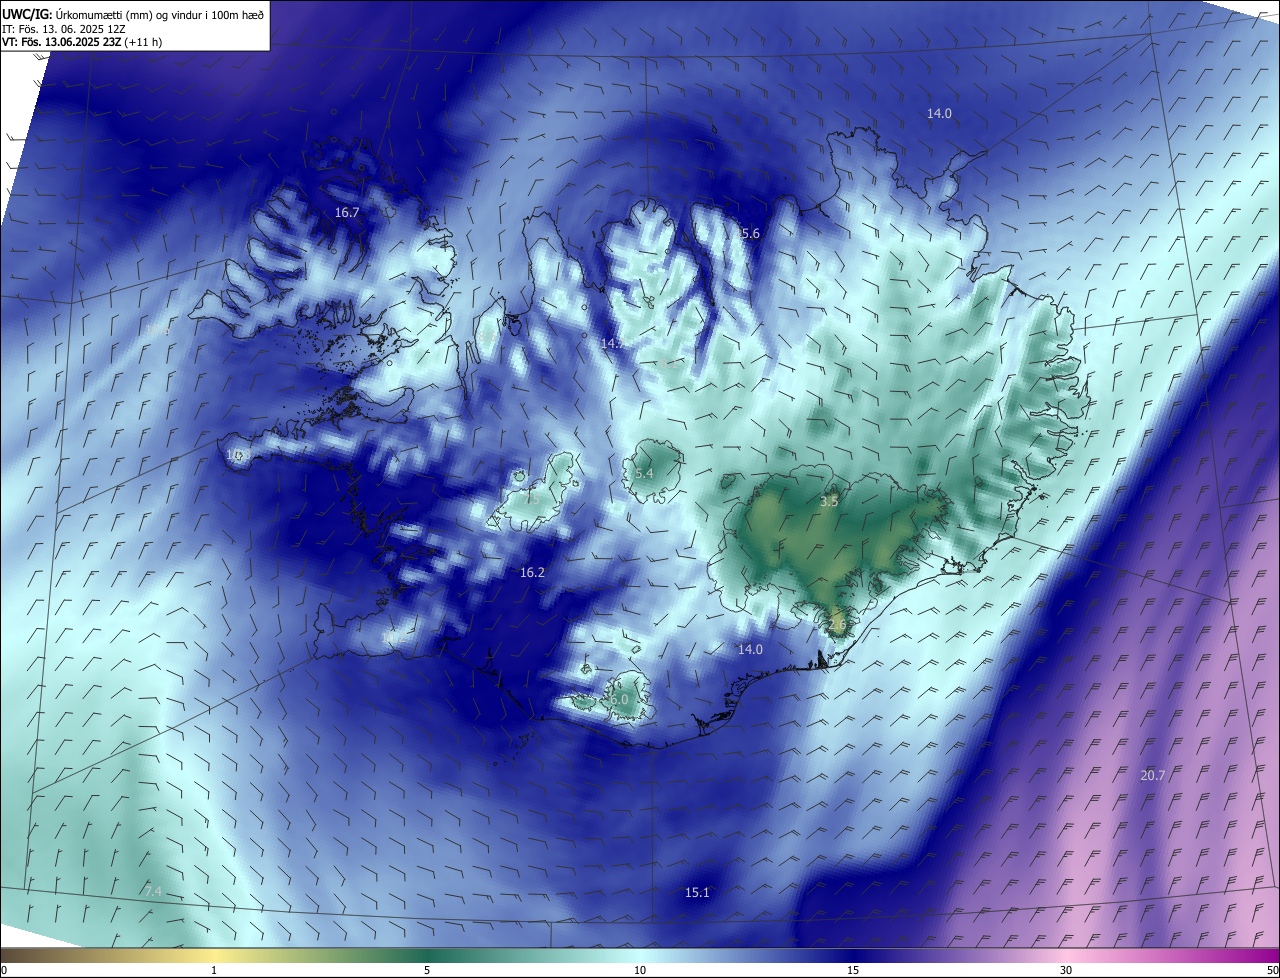Click the 10.2 value on the southwest peninsula
This screenshot has width=1280, height=978.
pos(393,637)
